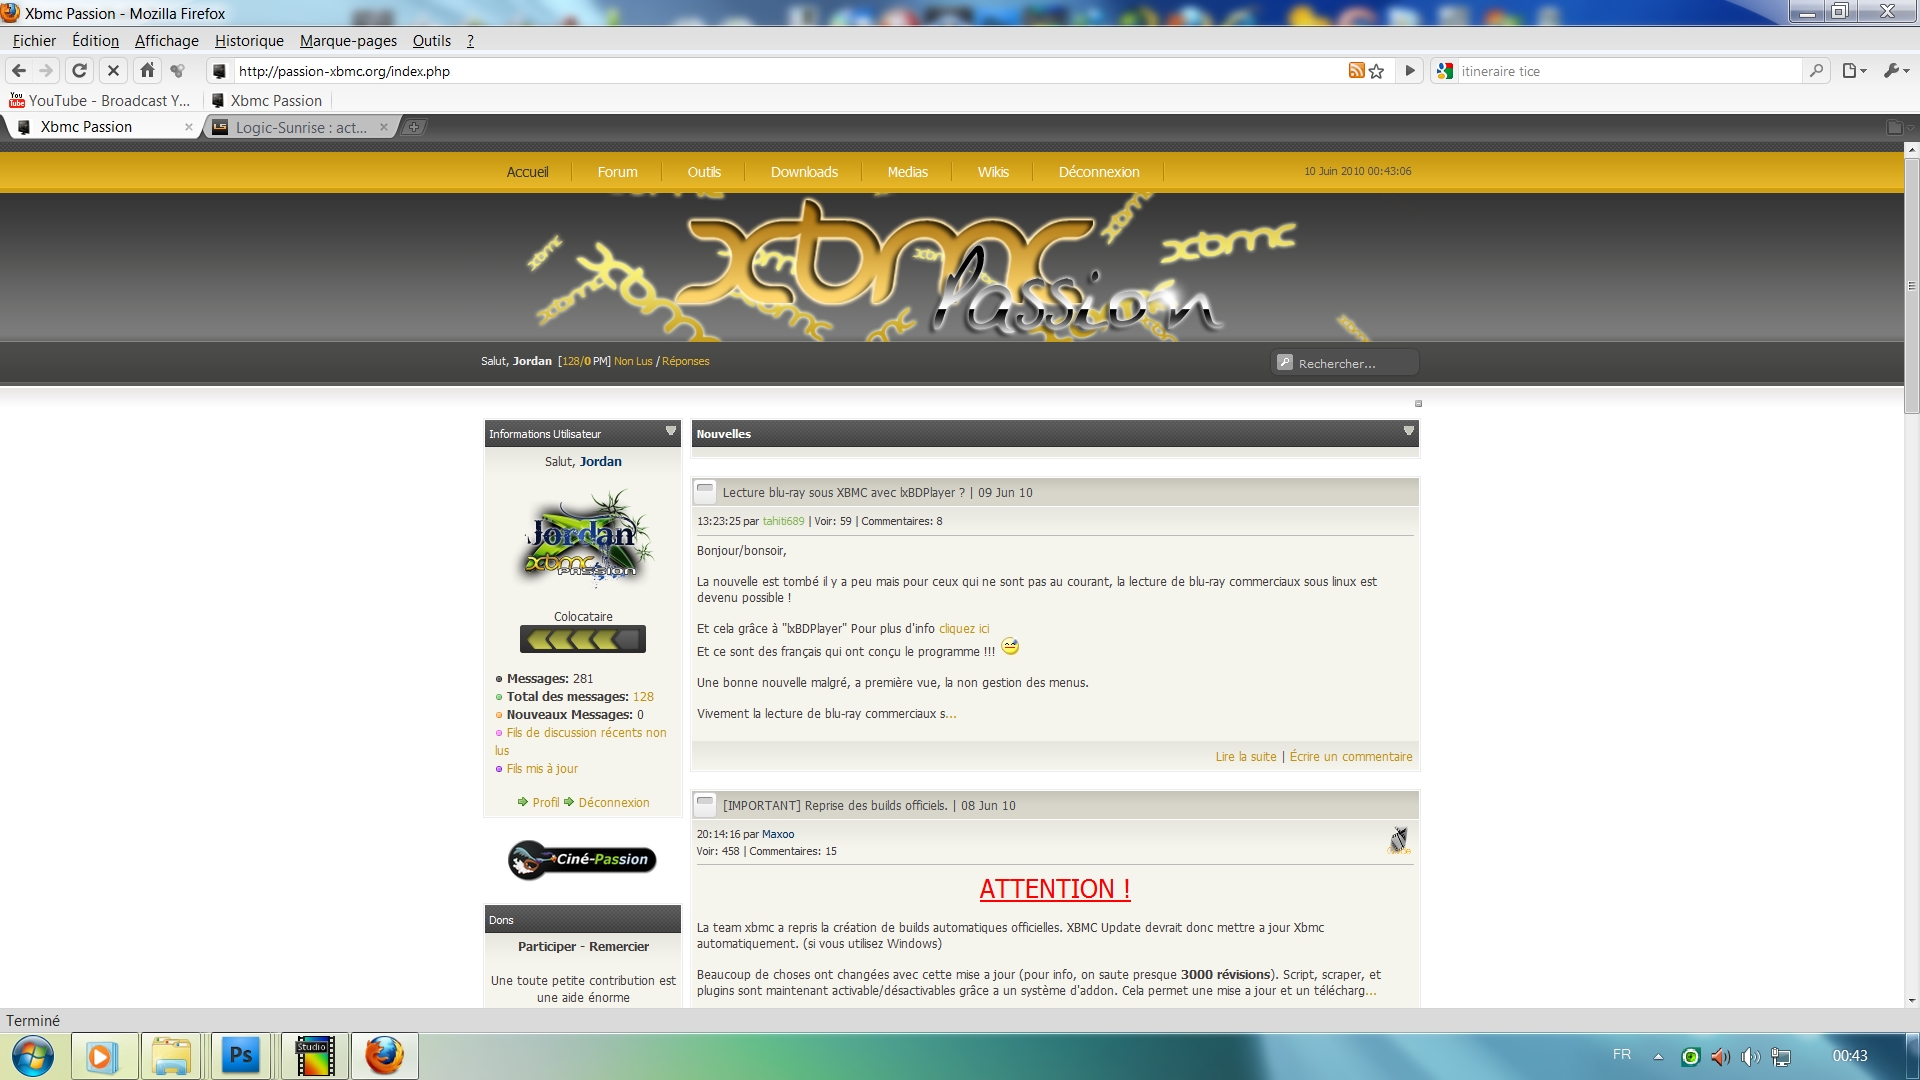This screenshot has width=1920, height=1080.
Task: Open YouTube bookmark in bookmarks bar
Action: tap(99, 100)
